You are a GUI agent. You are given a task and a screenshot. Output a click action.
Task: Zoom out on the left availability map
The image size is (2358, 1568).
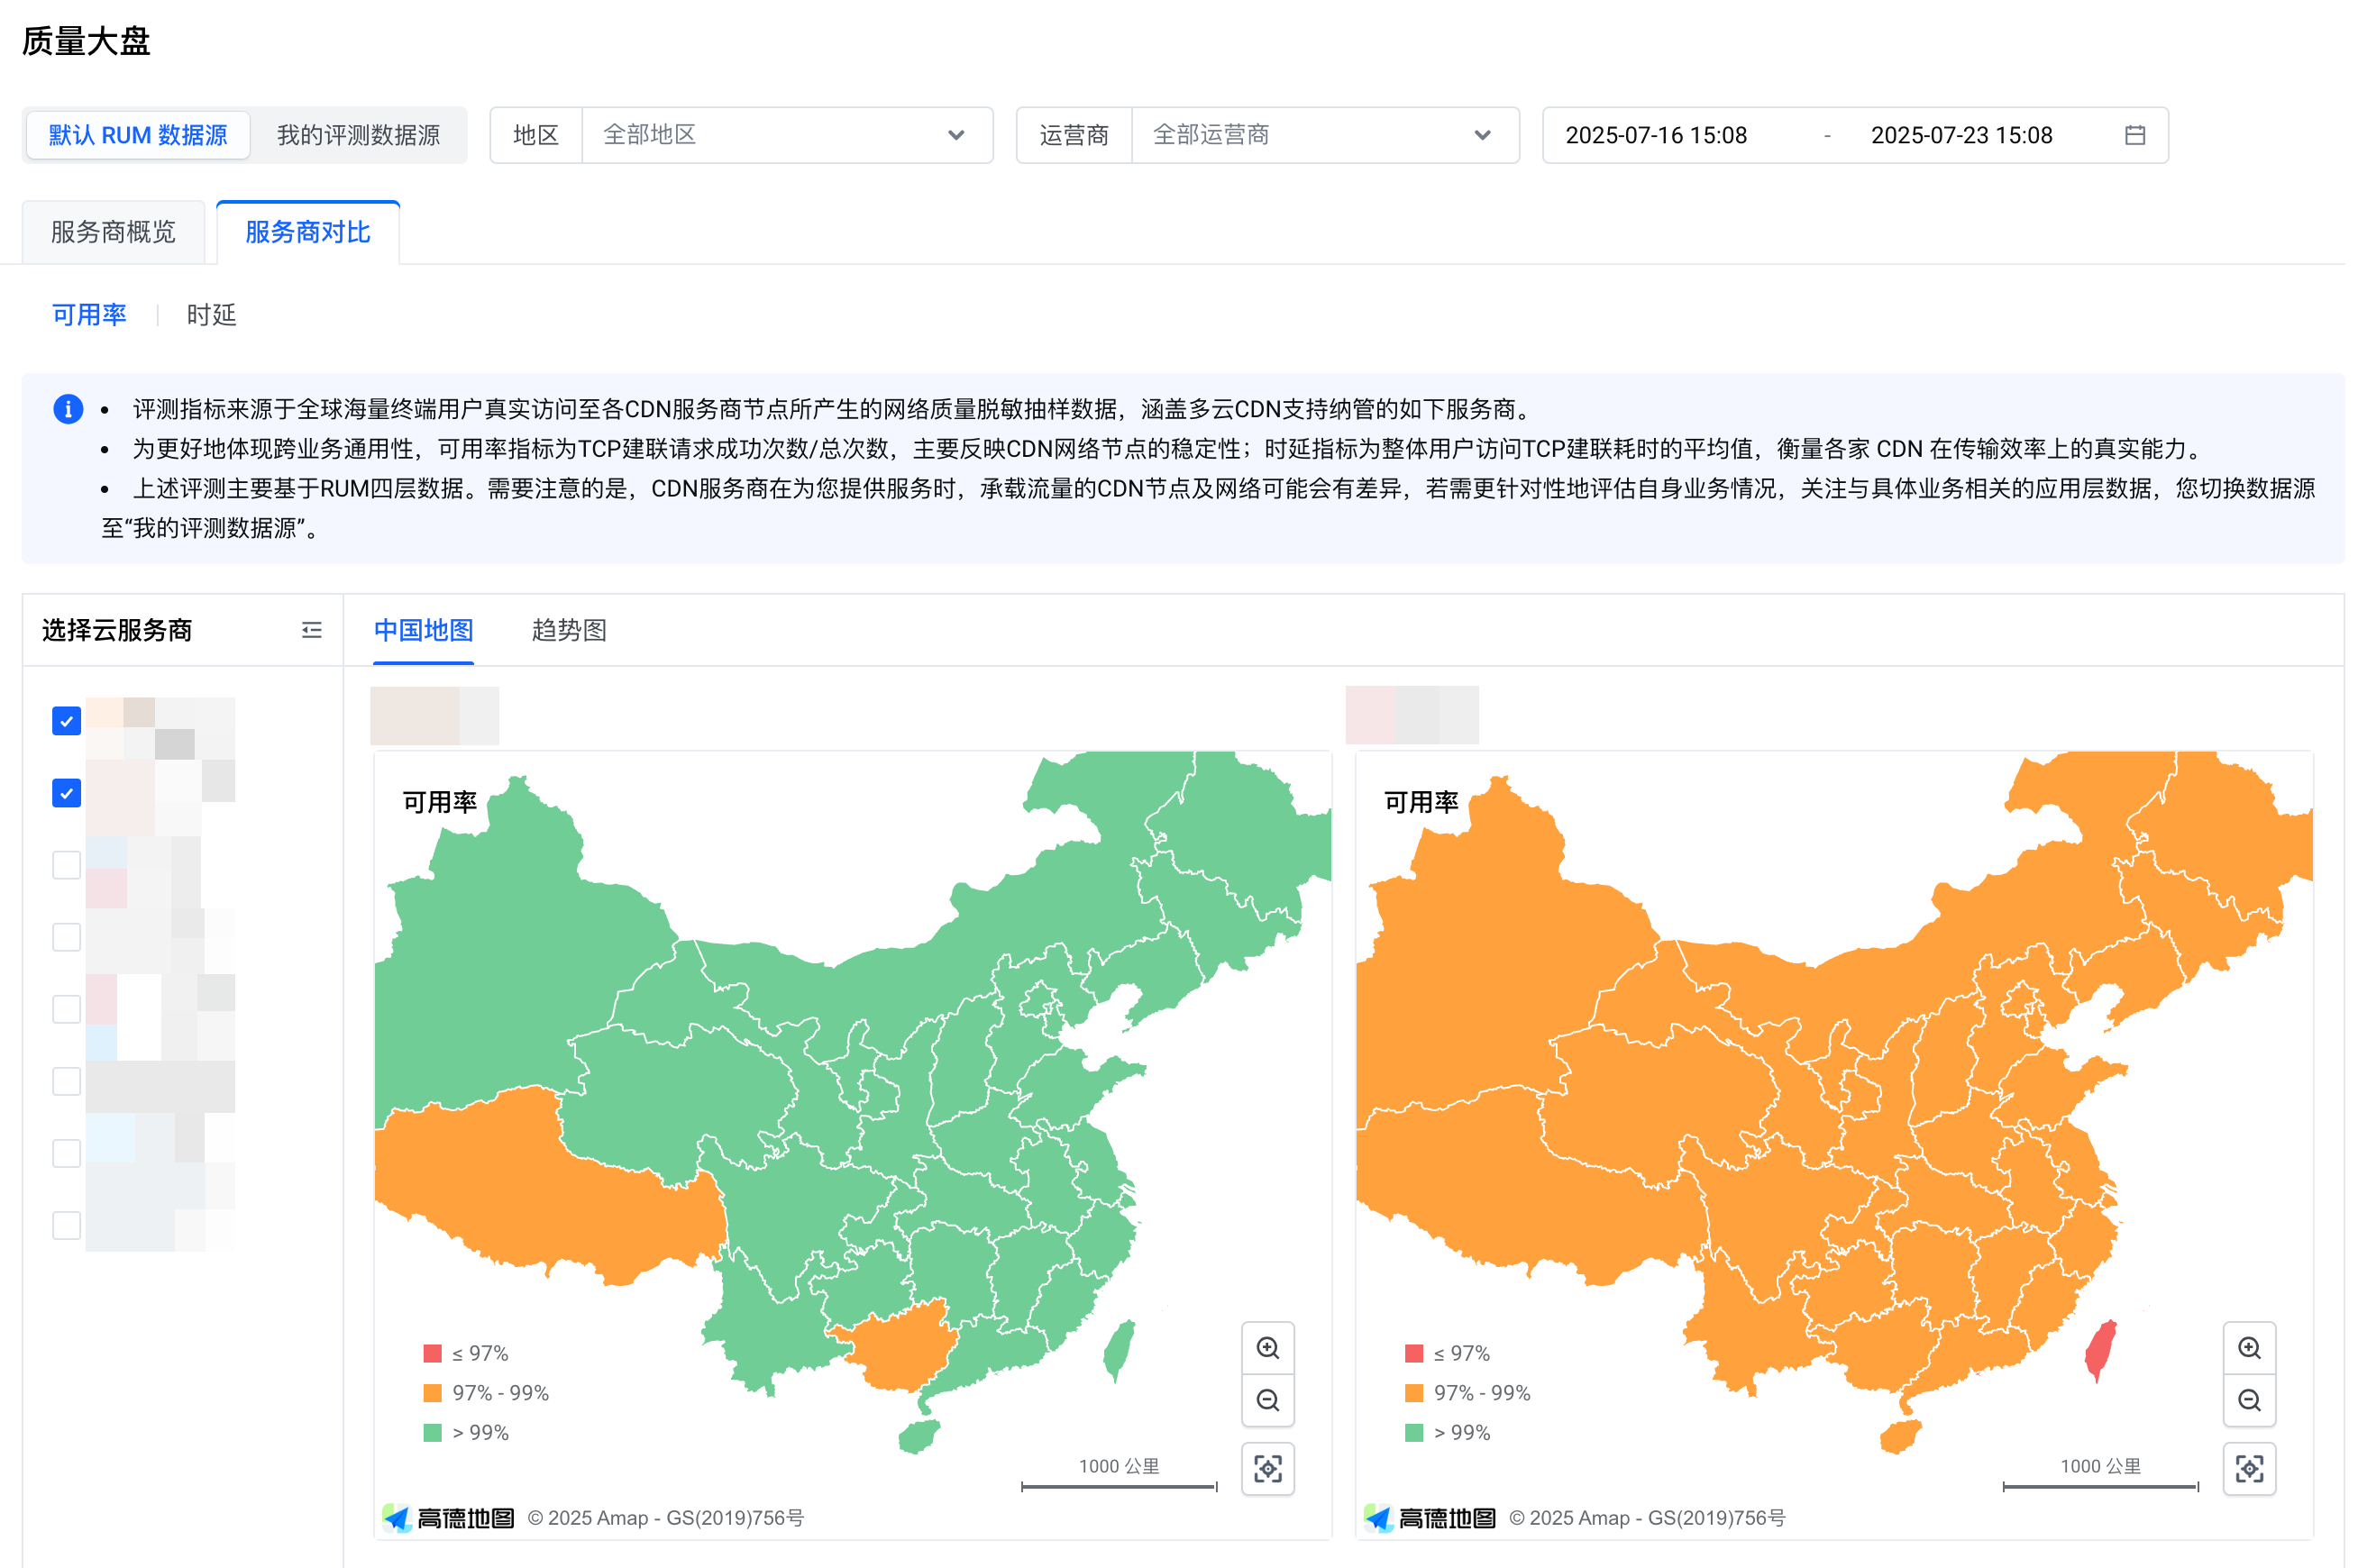pyautogui.click(x=1267, y=1400)
